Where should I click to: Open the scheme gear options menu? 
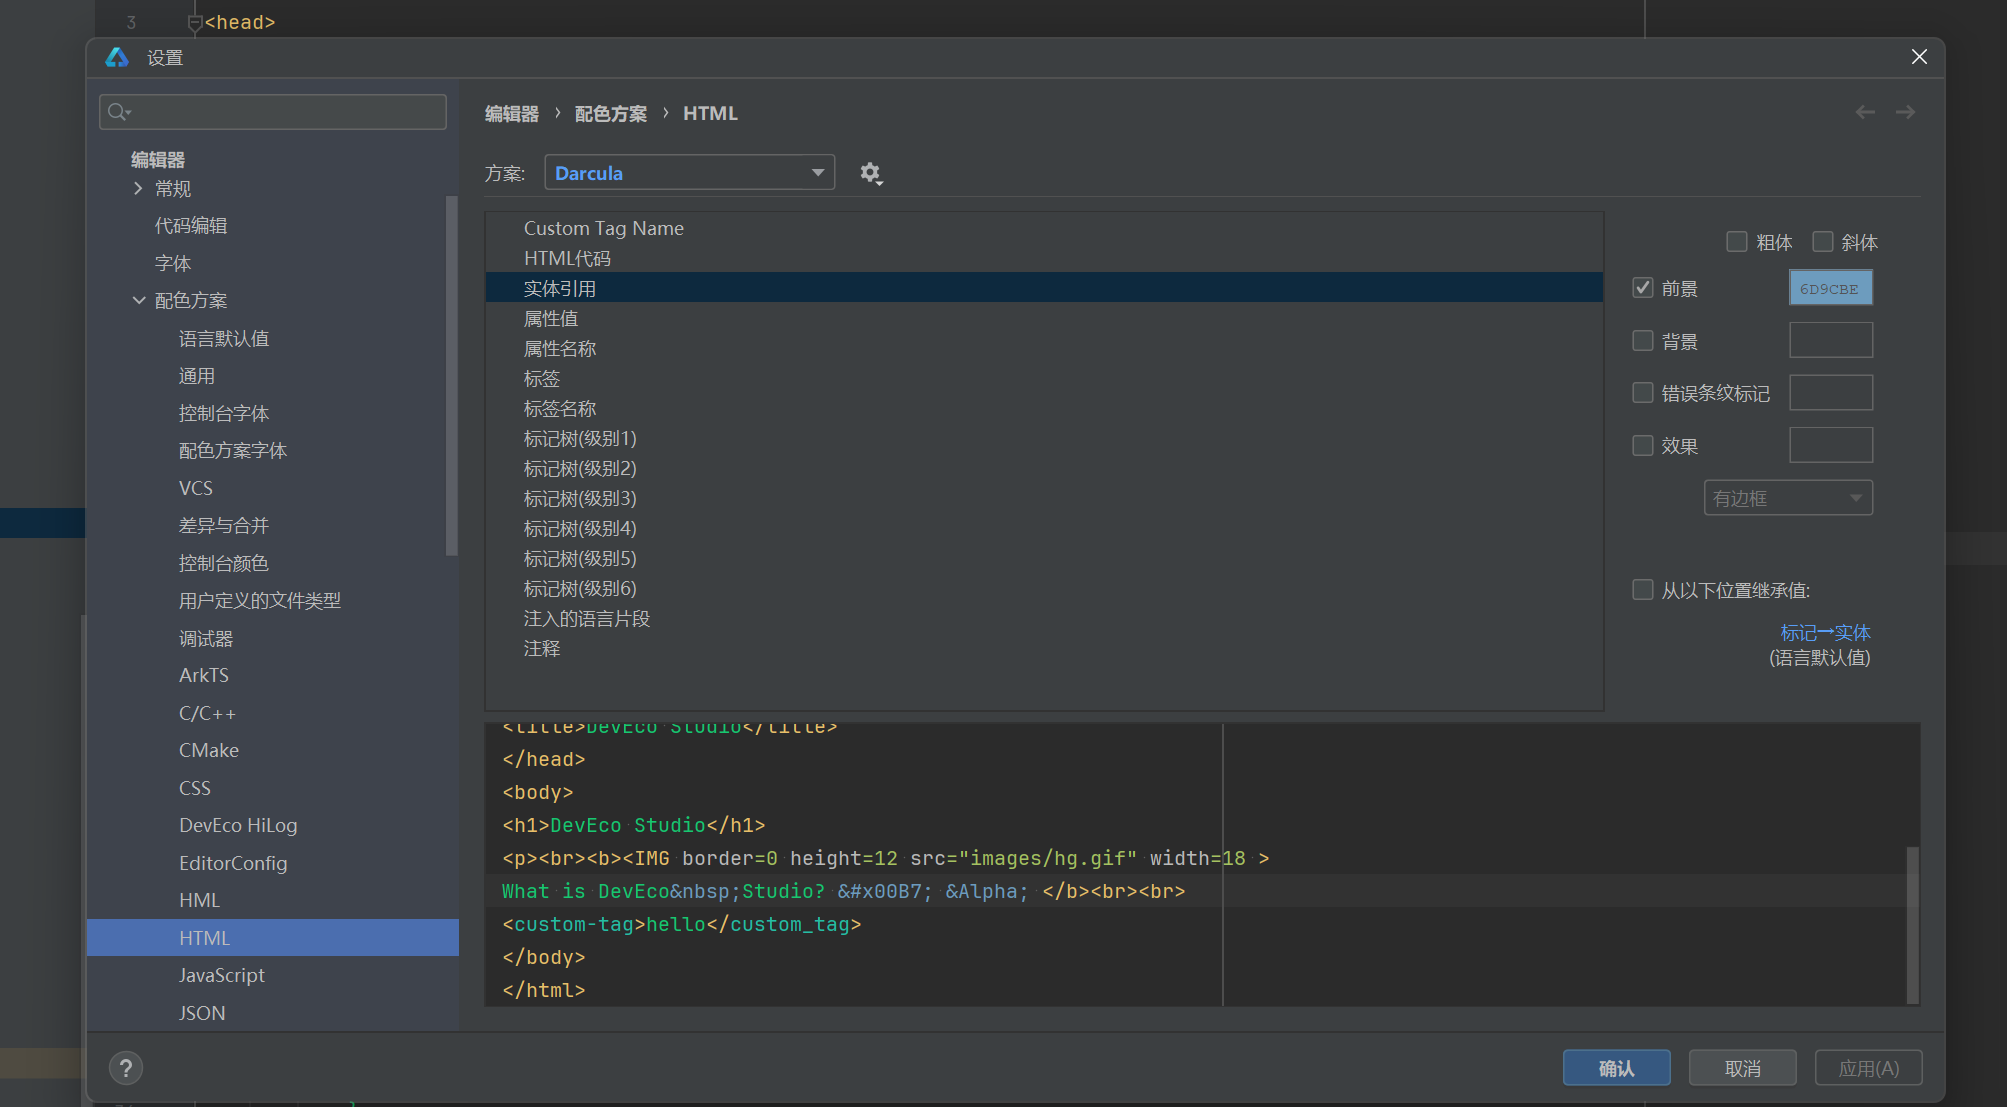(871, 173)
